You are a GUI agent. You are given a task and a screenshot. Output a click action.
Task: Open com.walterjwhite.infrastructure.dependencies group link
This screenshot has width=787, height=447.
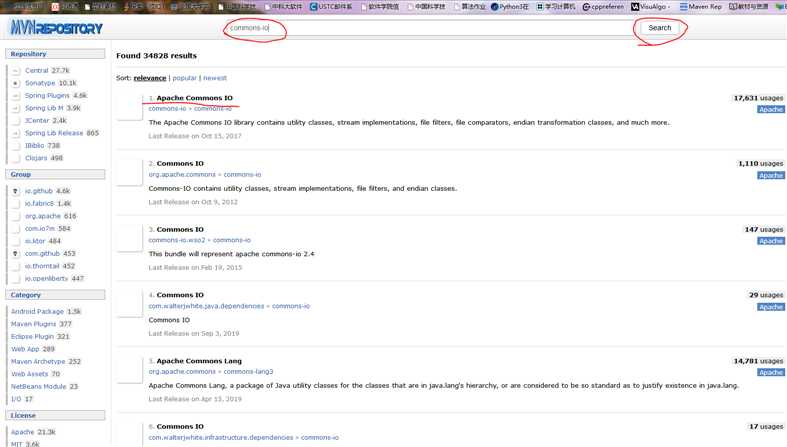pos(221,437)
